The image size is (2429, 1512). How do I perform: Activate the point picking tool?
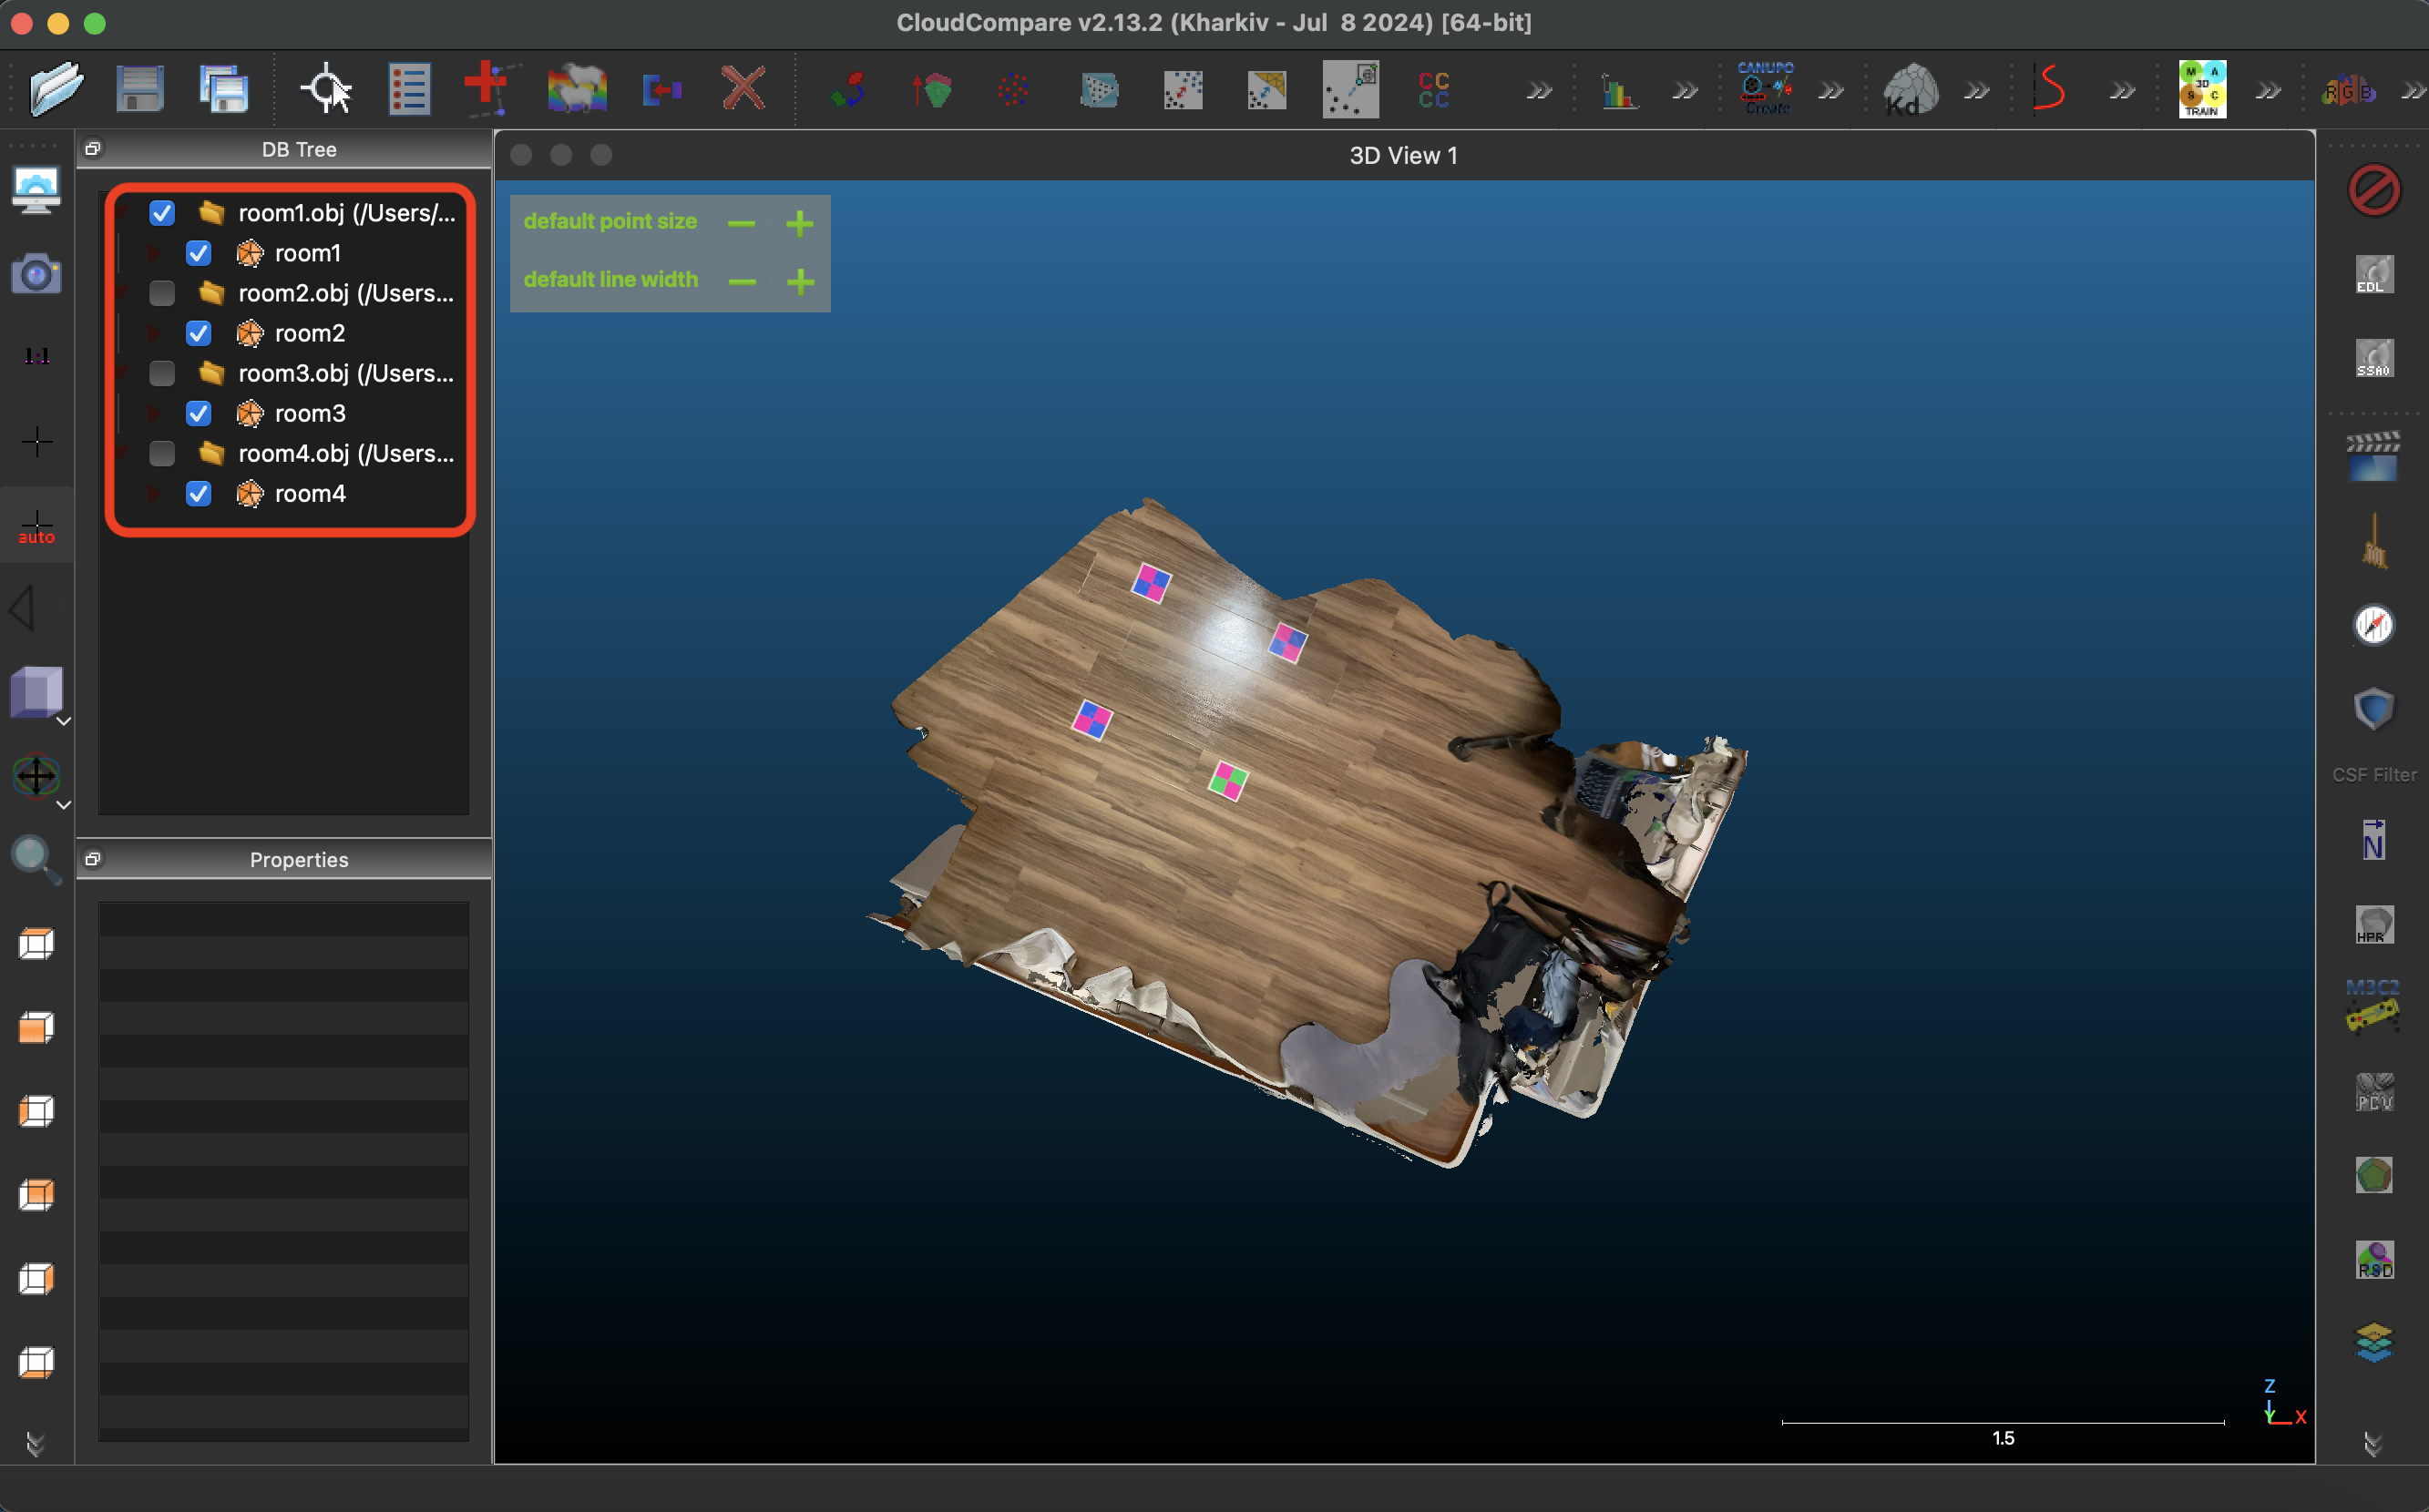[x=326, y=90]
